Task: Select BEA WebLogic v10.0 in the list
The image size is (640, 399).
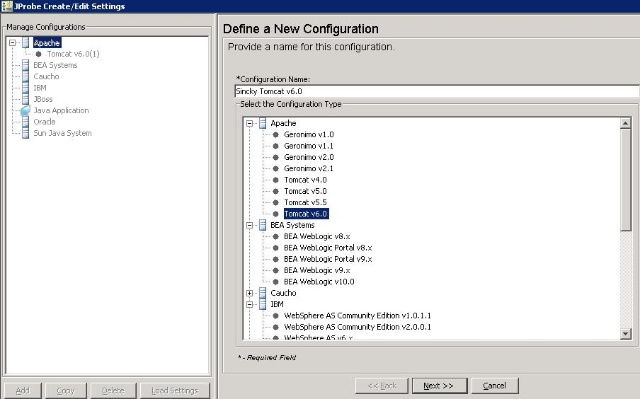Action: point(319,282)
